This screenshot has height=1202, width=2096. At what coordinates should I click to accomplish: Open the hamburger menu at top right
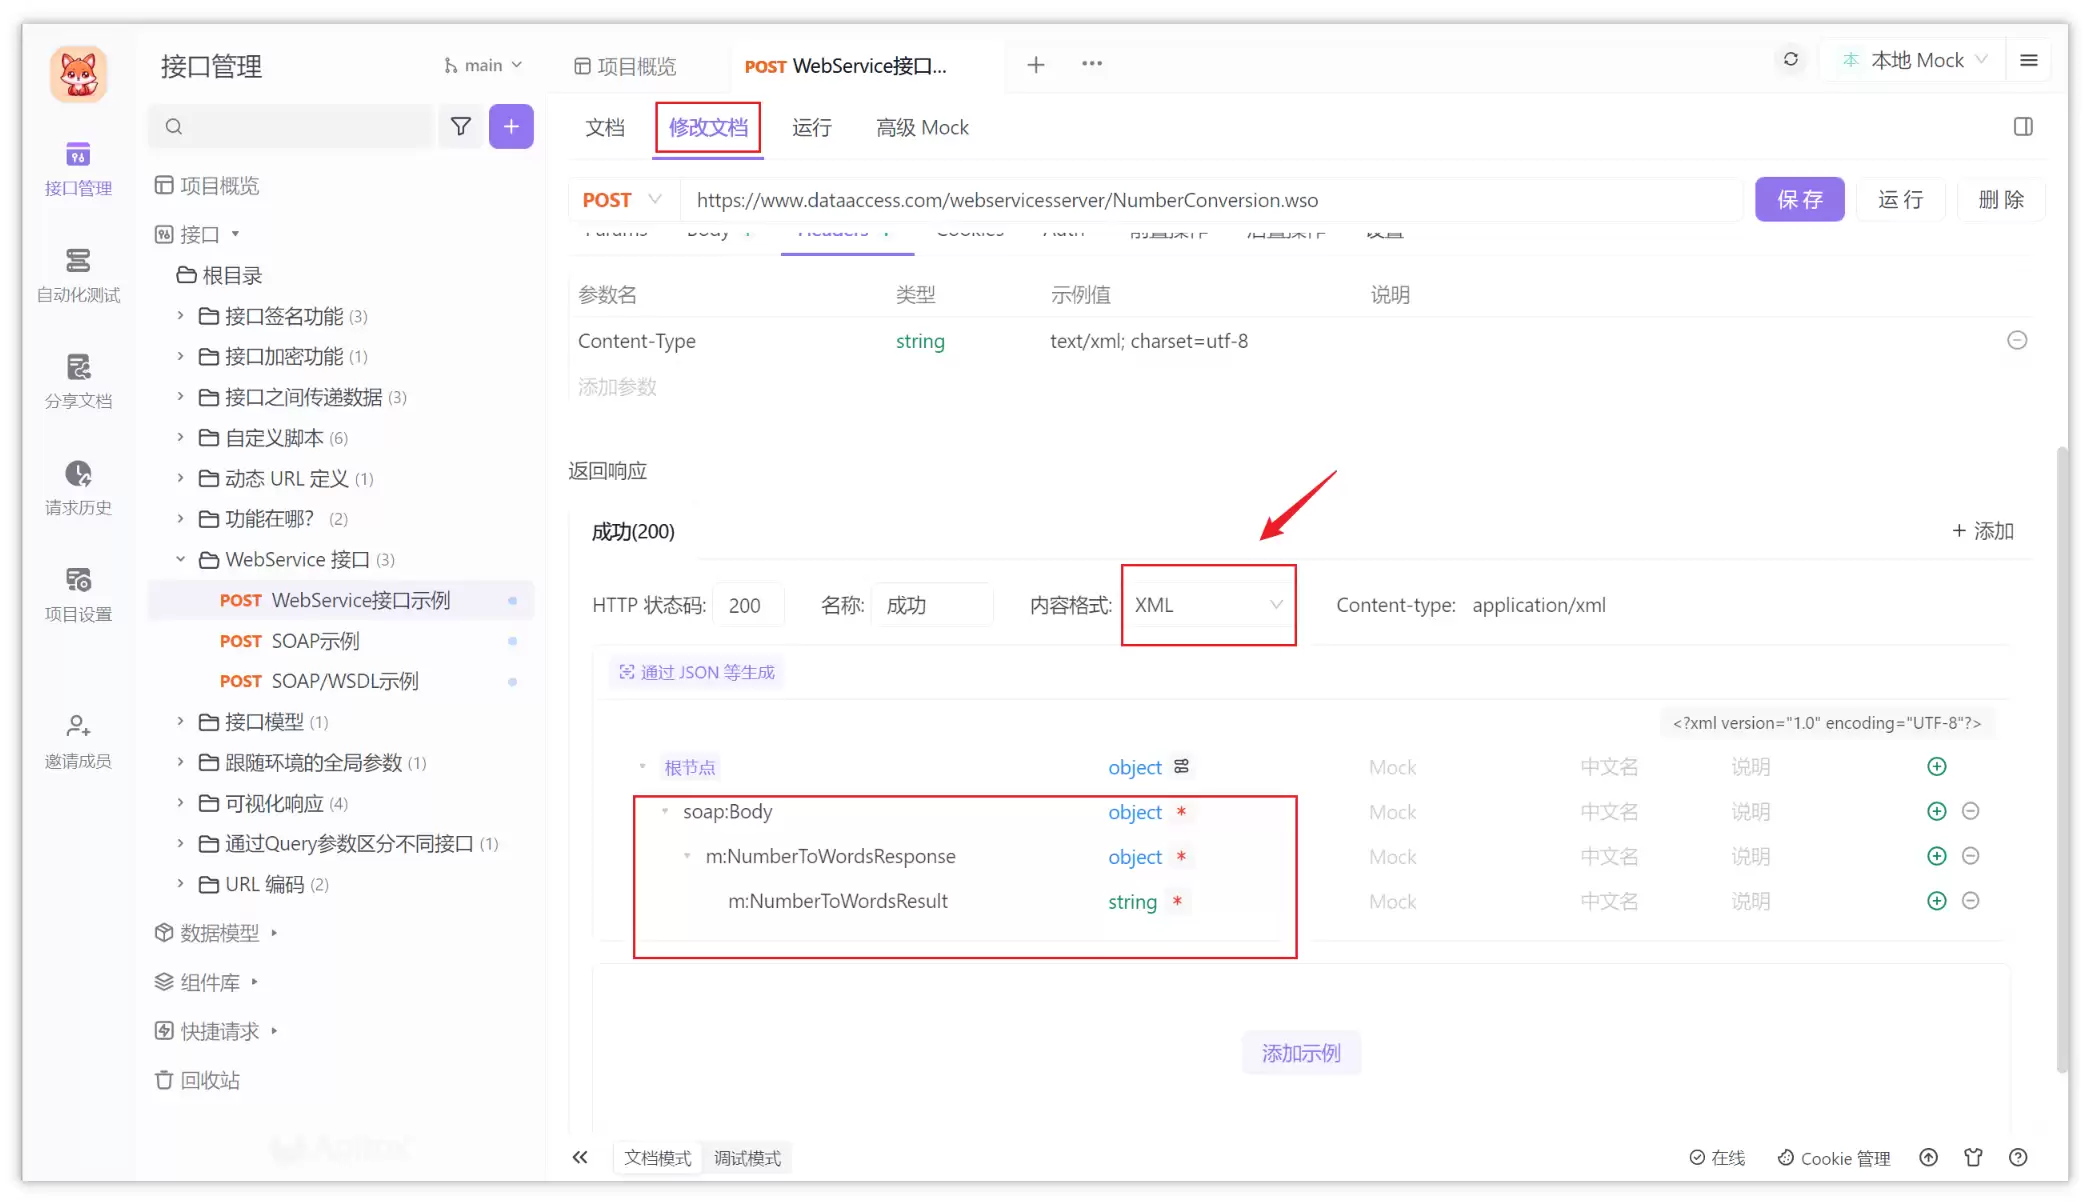(2029, 60)
